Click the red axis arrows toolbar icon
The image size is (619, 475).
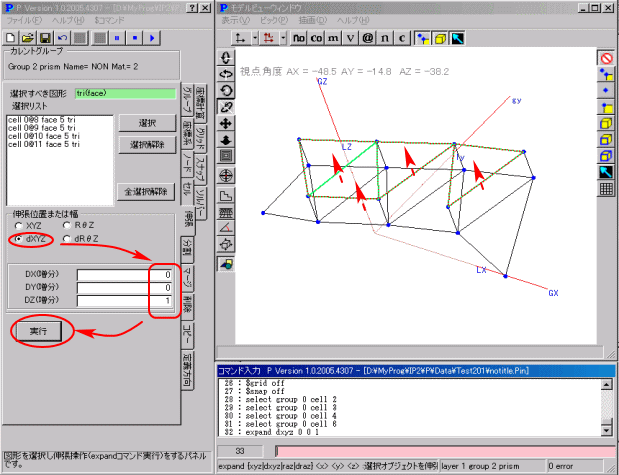(269, 38)
